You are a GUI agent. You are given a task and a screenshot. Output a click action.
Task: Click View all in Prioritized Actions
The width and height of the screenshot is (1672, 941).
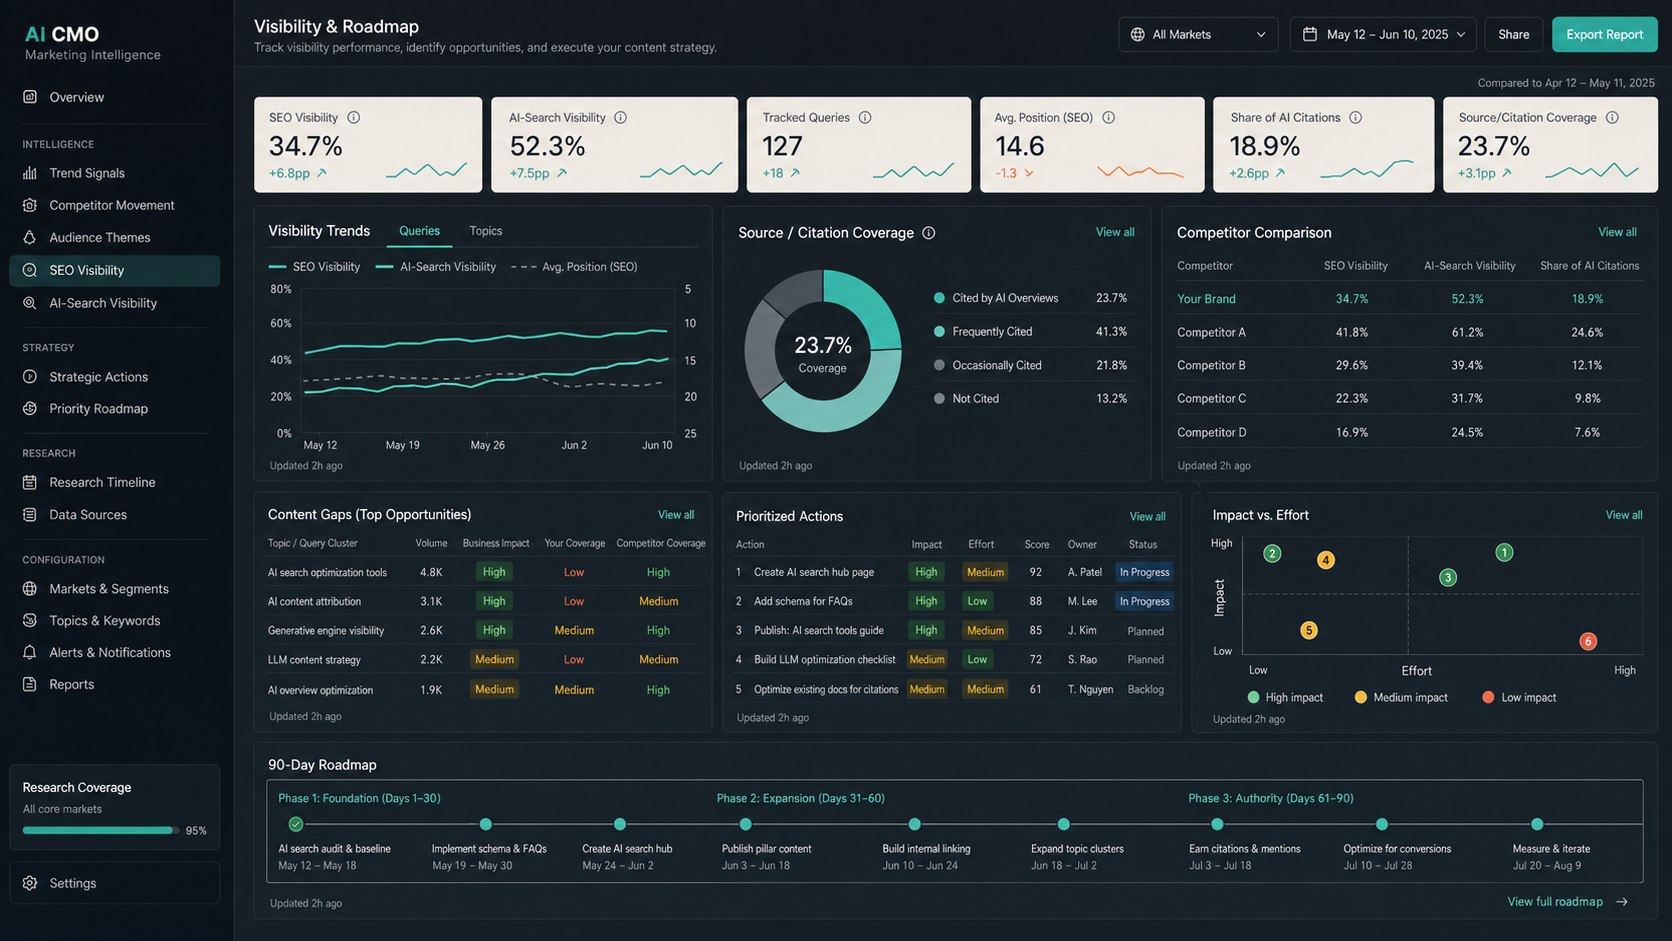click(1147, 517)
